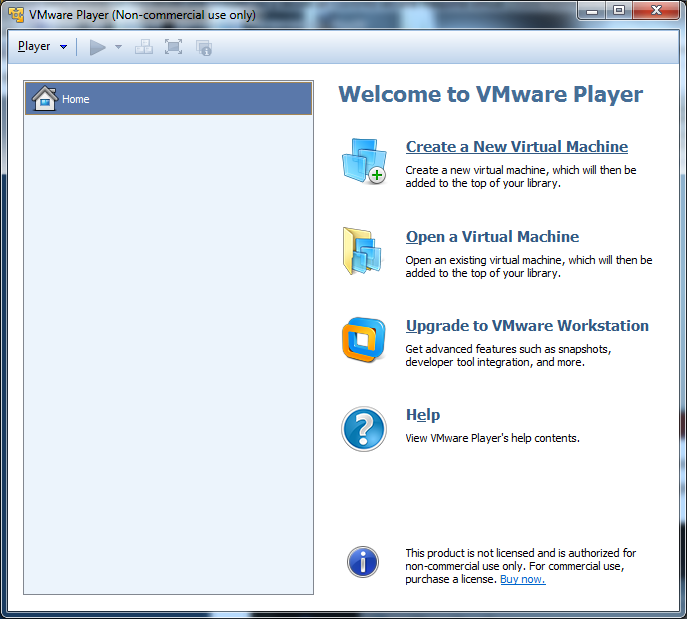Click the Open a Virtual Machine folder icon
Viewport: 687px width, 619px height.
[x=363, y=251]
